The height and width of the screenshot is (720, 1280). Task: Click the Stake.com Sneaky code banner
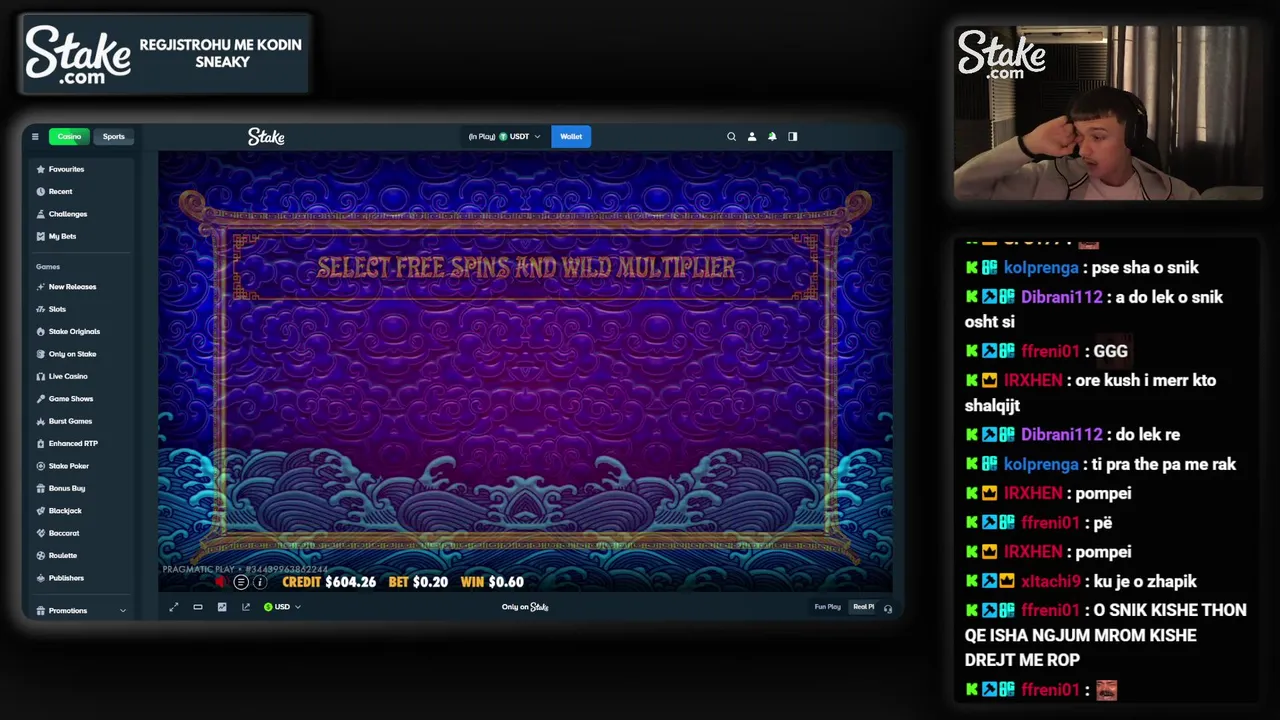pos(165,54)
